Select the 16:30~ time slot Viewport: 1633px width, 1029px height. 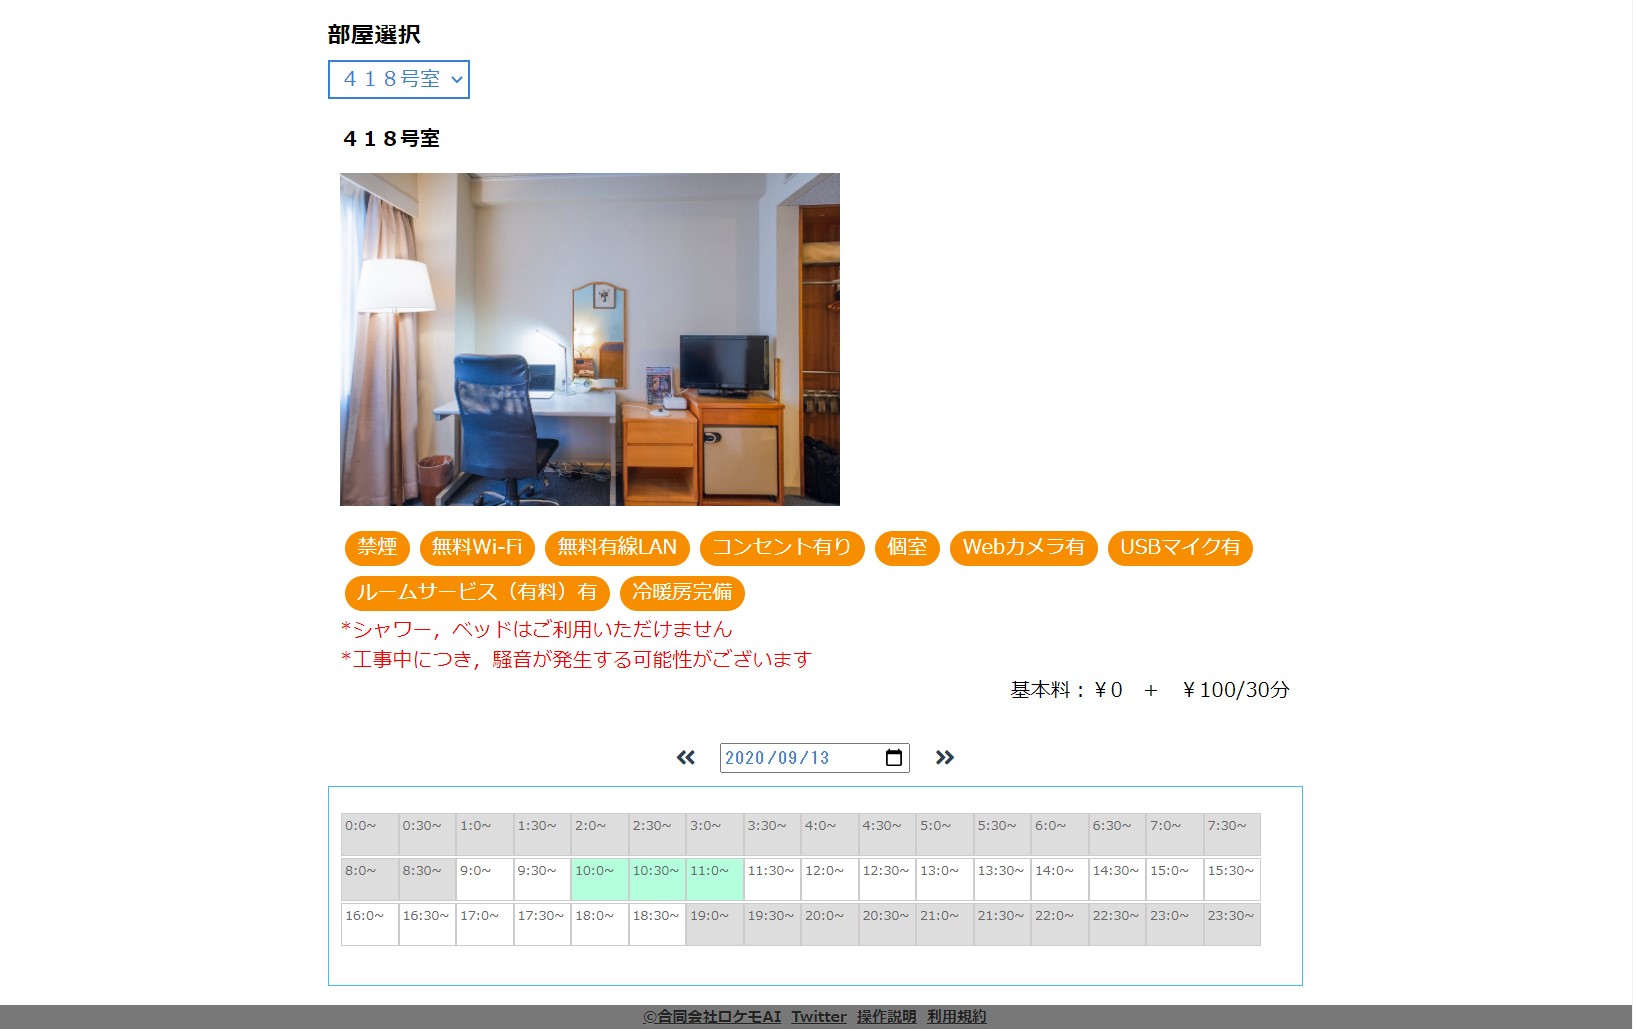(427, 925)
